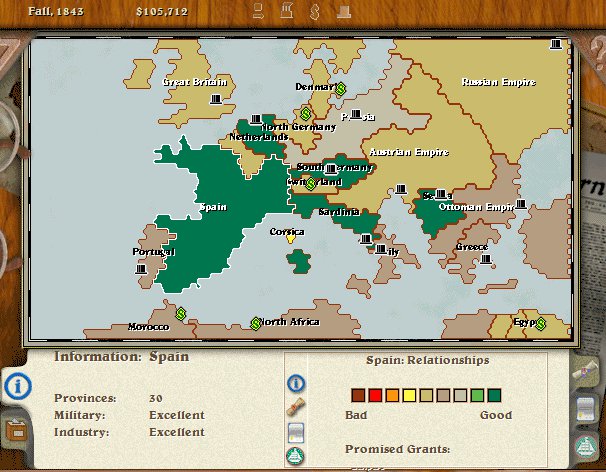Click the 'Greece' map label

(472, 247)
